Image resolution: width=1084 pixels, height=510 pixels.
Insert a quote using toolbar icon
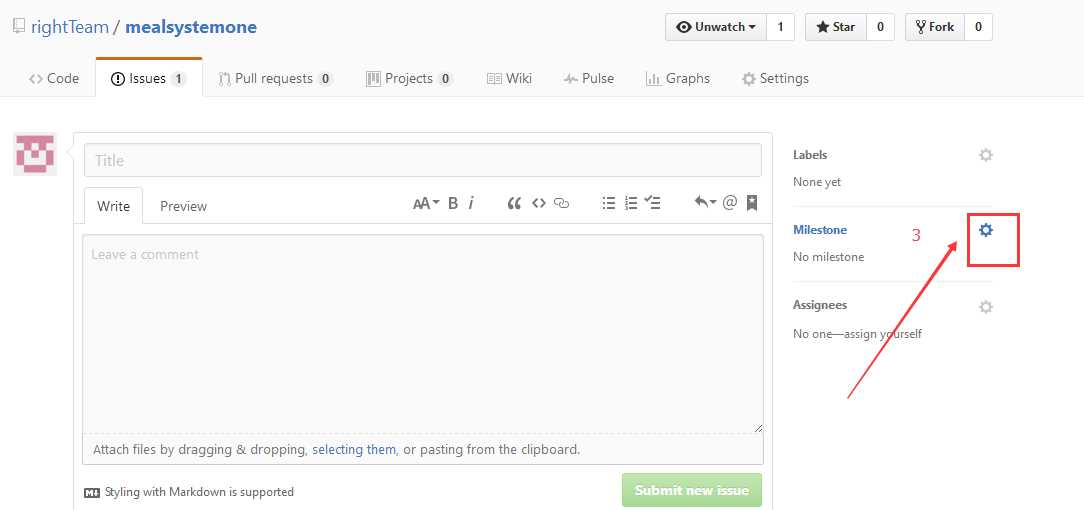[514, 203]
